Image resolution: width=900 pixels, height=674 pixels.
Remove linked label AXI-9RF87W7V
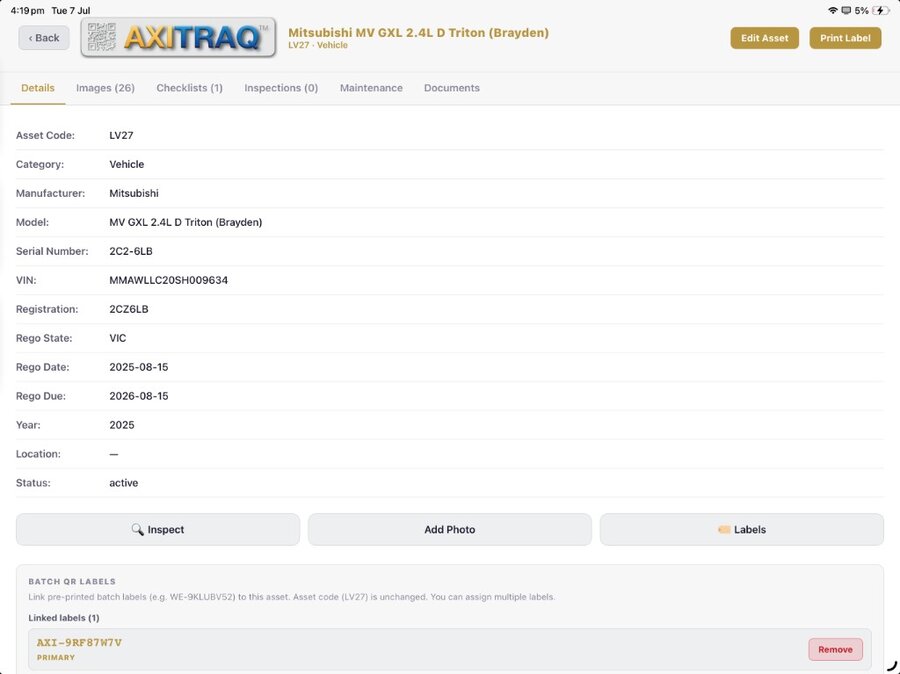[835, 649]
